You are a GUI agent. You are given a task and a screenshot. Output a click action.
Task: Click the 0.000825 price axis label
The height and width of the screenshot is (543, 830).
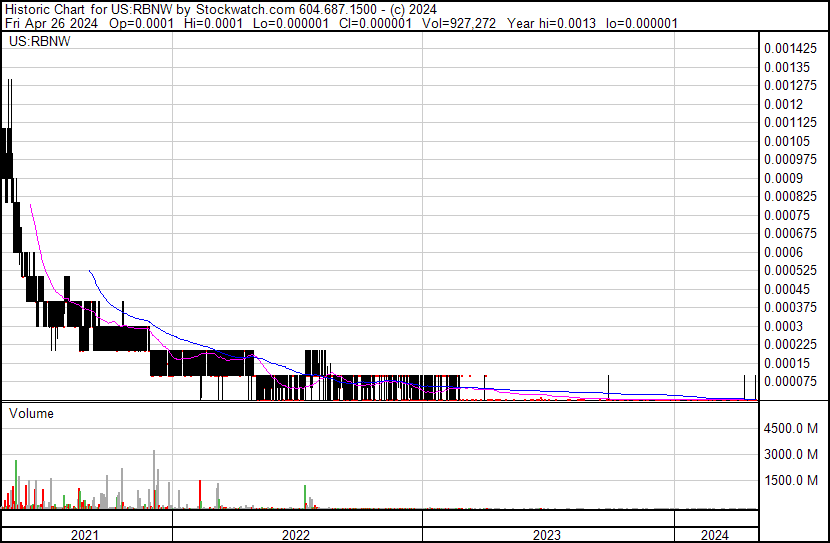(x=790, y=196)
